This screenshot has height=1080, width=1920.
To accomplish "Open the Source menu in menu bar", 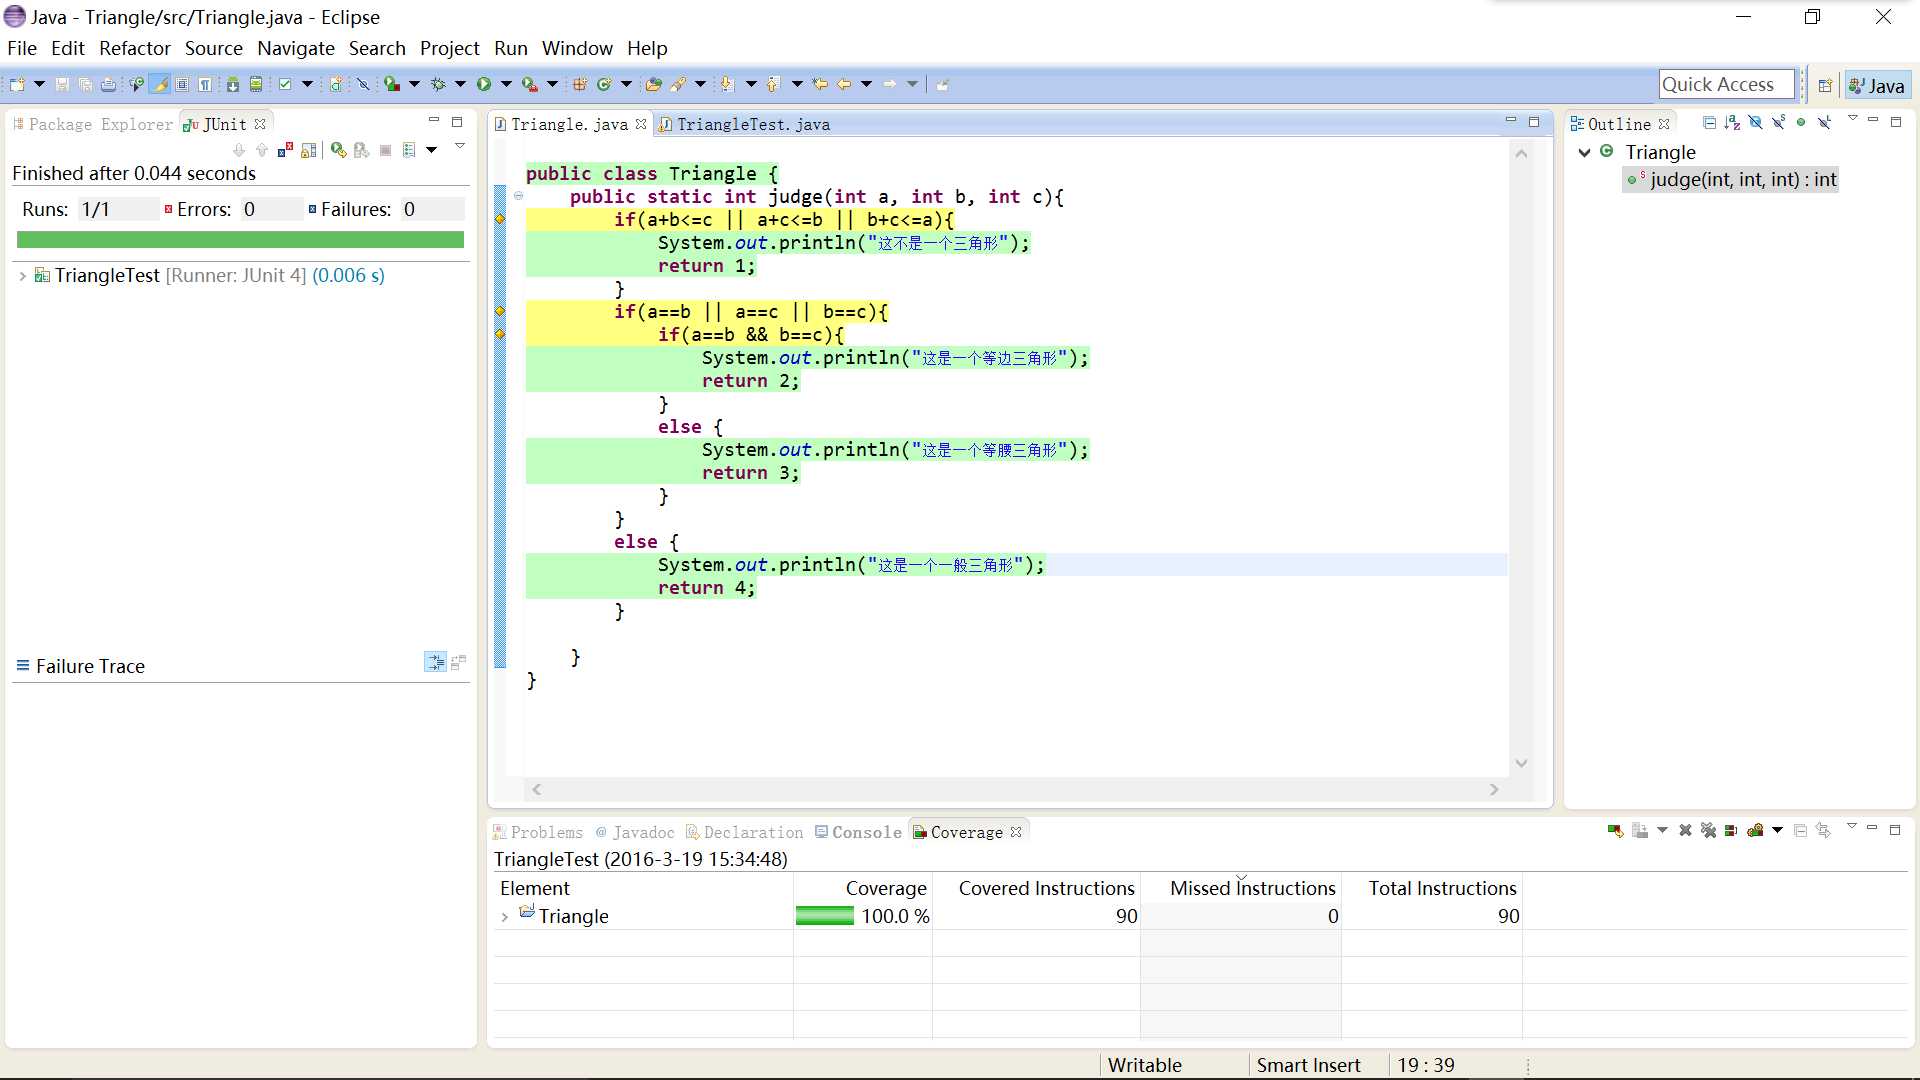I will tap(212, 47).
